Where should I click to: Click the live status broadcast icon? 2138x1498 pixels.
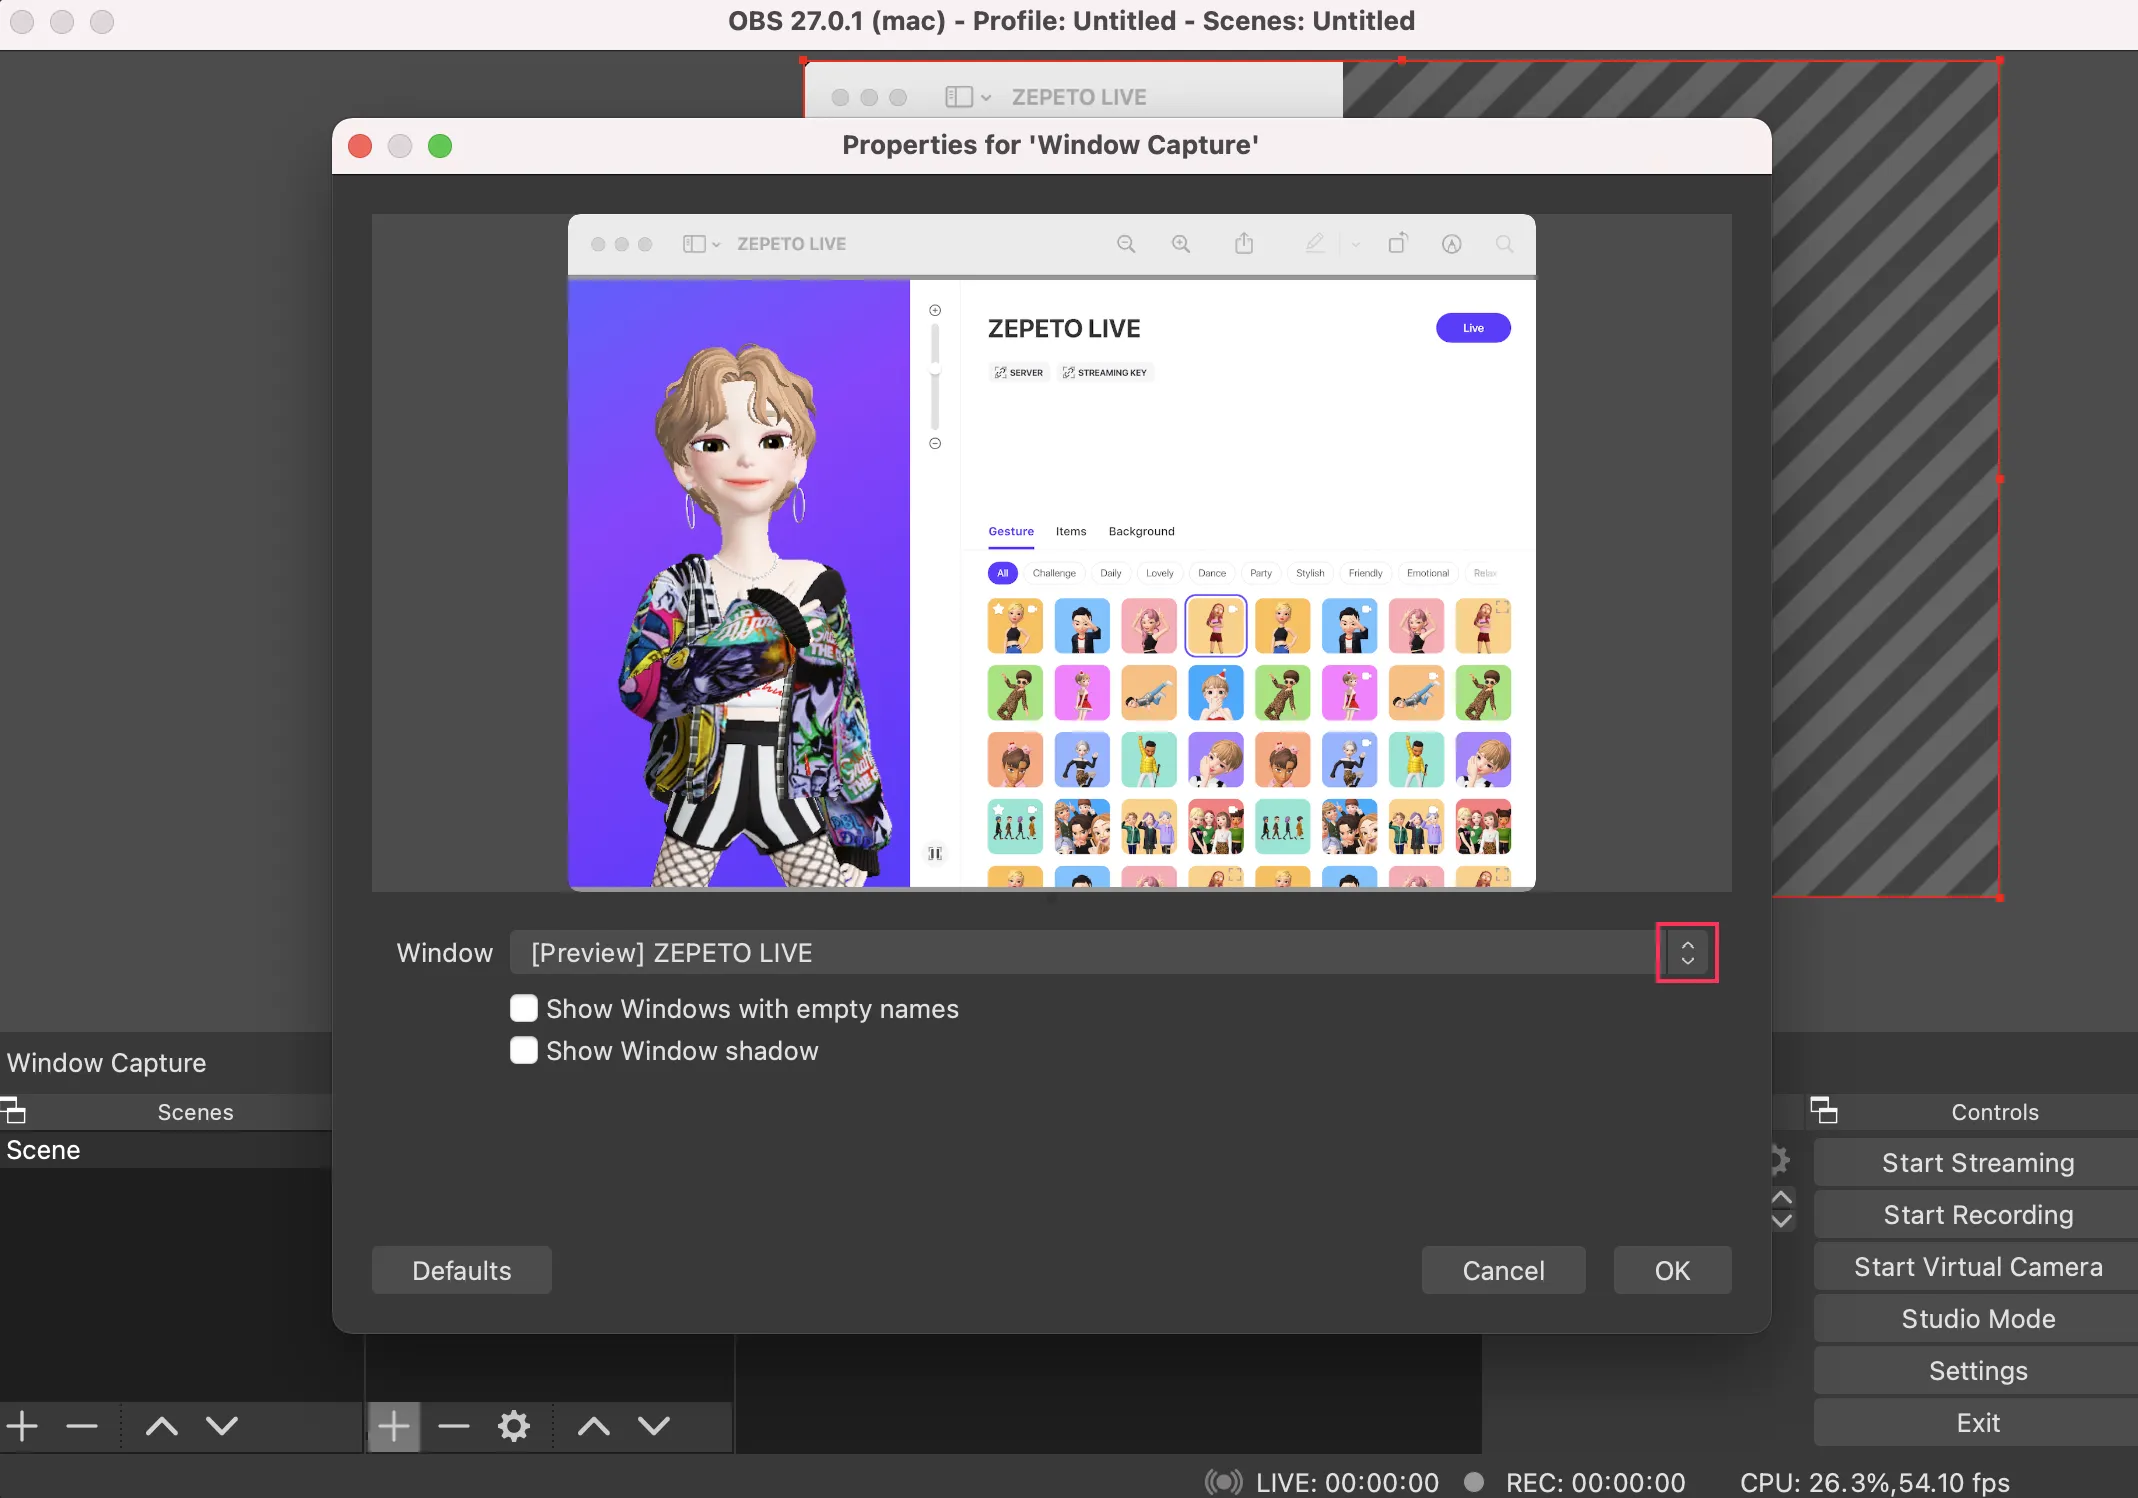click(x=1224, y=1481)
